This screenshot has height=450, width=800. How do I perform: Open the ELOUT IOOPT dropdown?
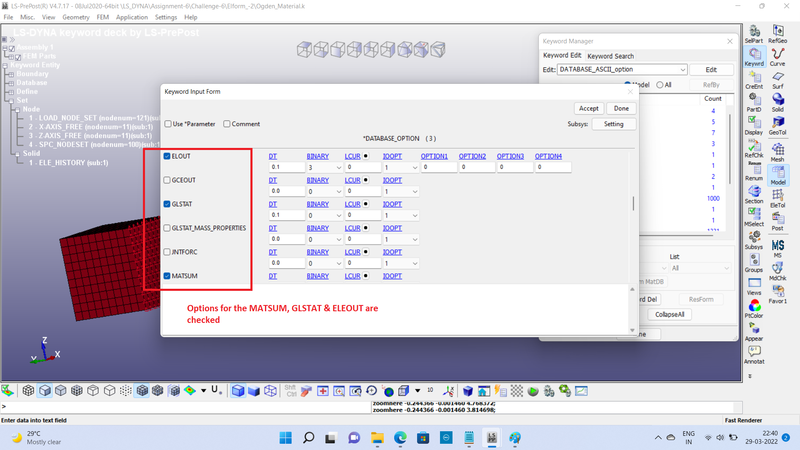(401, 167)
